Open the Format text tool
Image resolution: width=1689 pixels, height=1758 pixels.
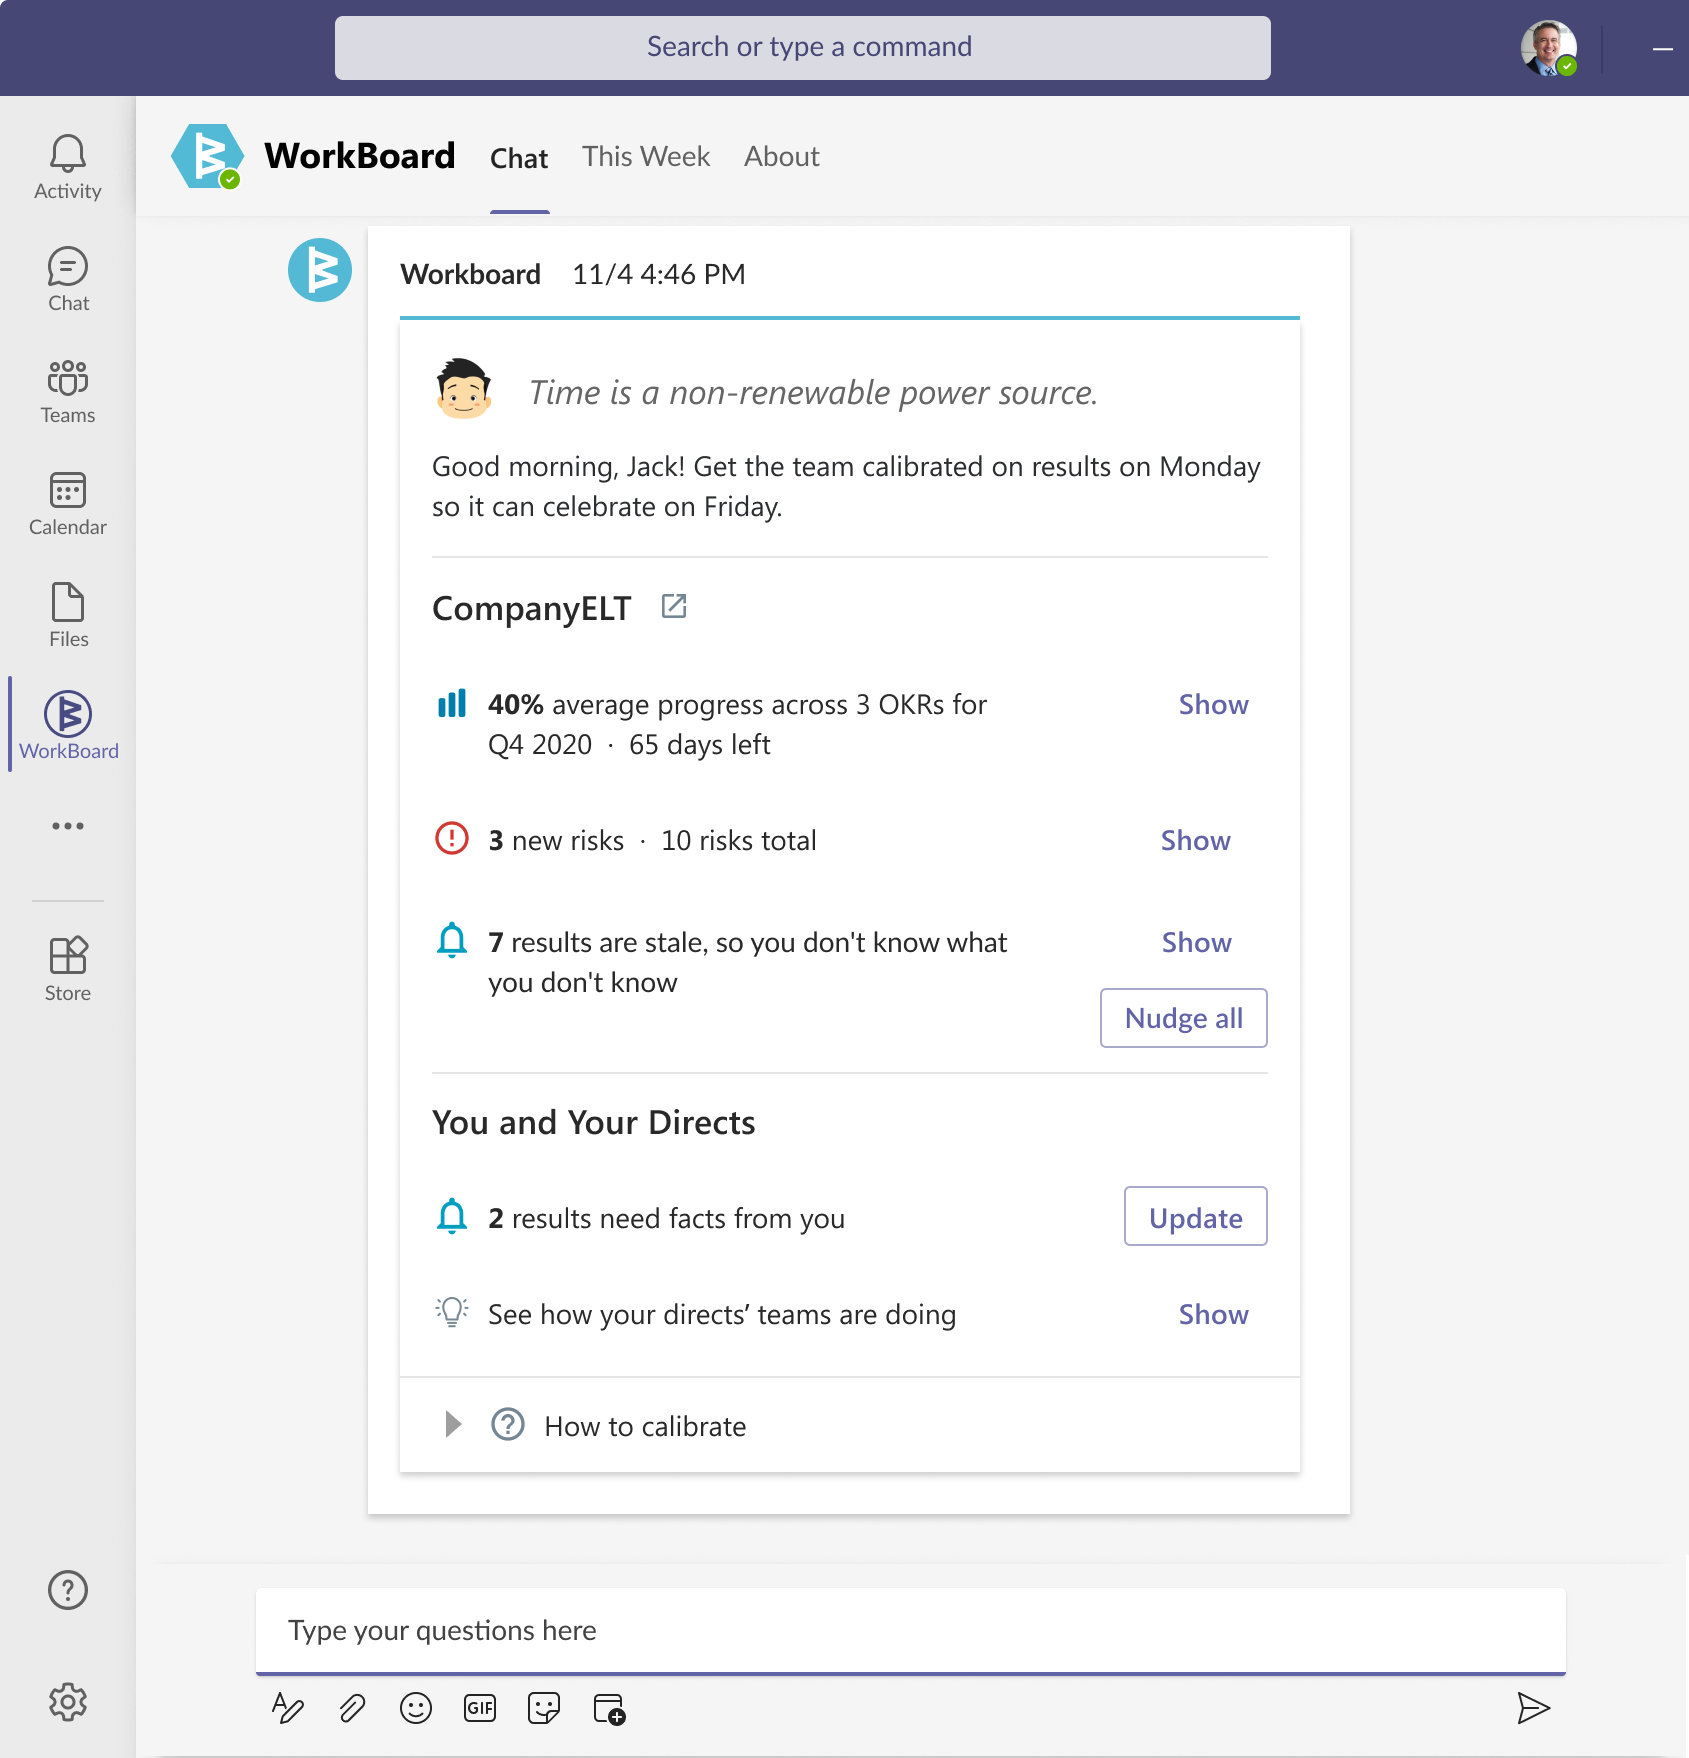coord(288,1708)
